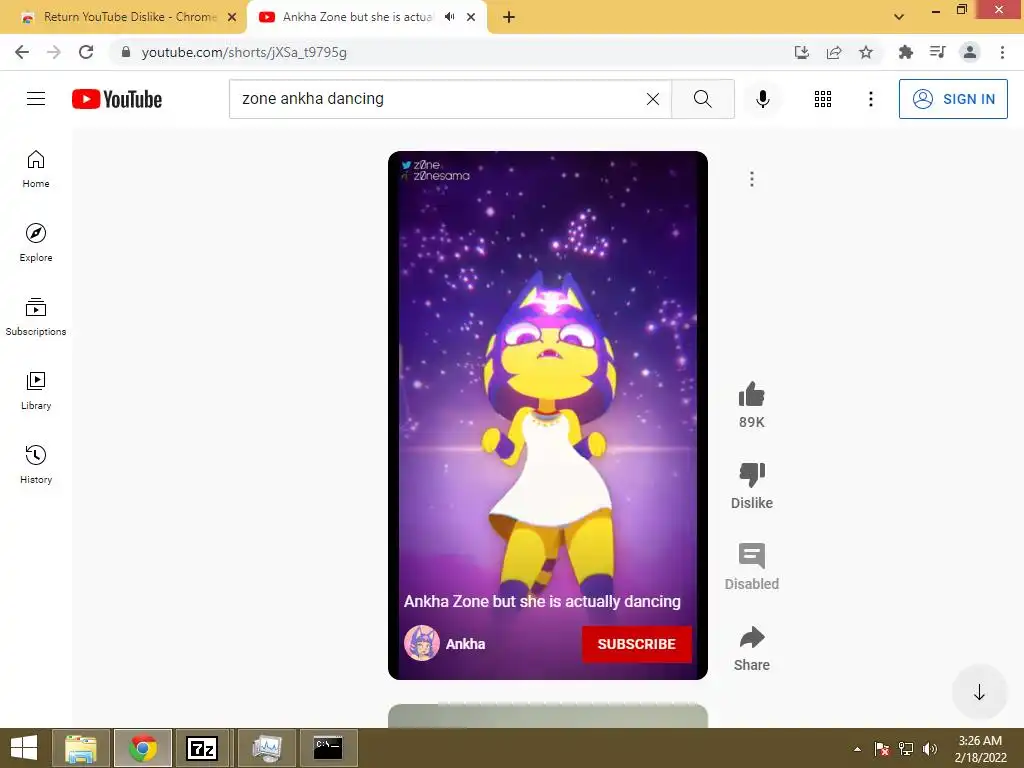Open volume control in system tray
The height and width of the screenshot is (768, 1024).
click(x=929, y=749)
